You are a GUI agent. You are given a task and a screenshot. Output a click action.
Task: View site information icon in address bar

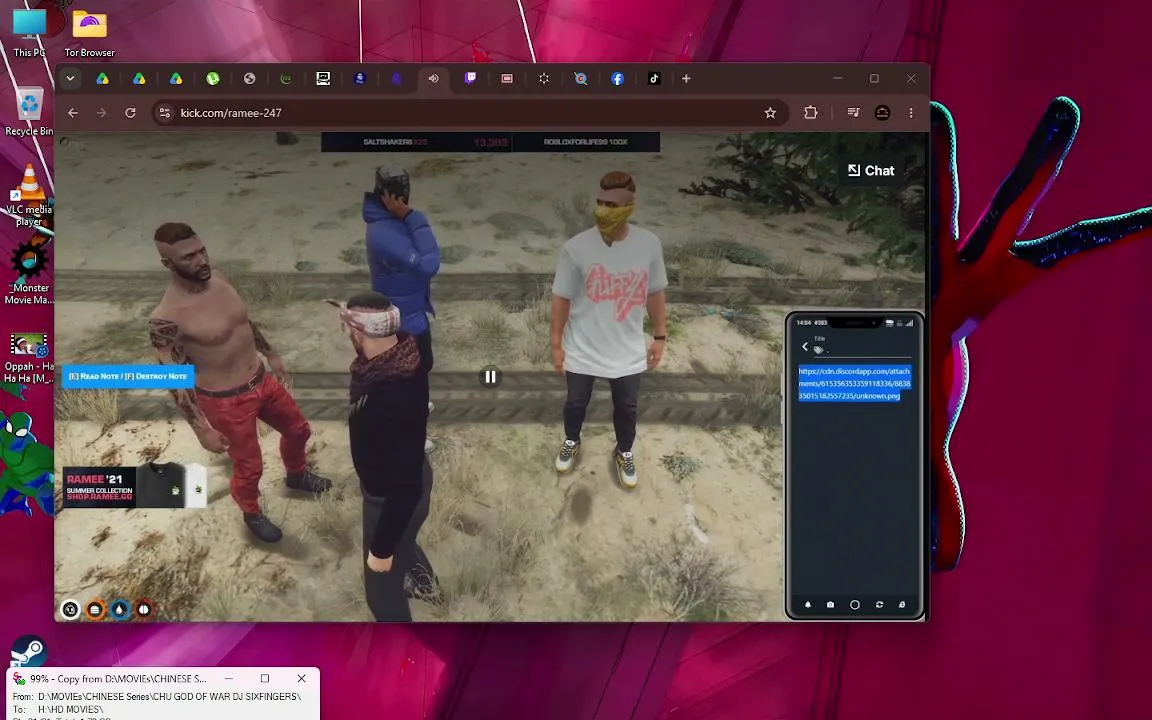click(x=165, y=113)
